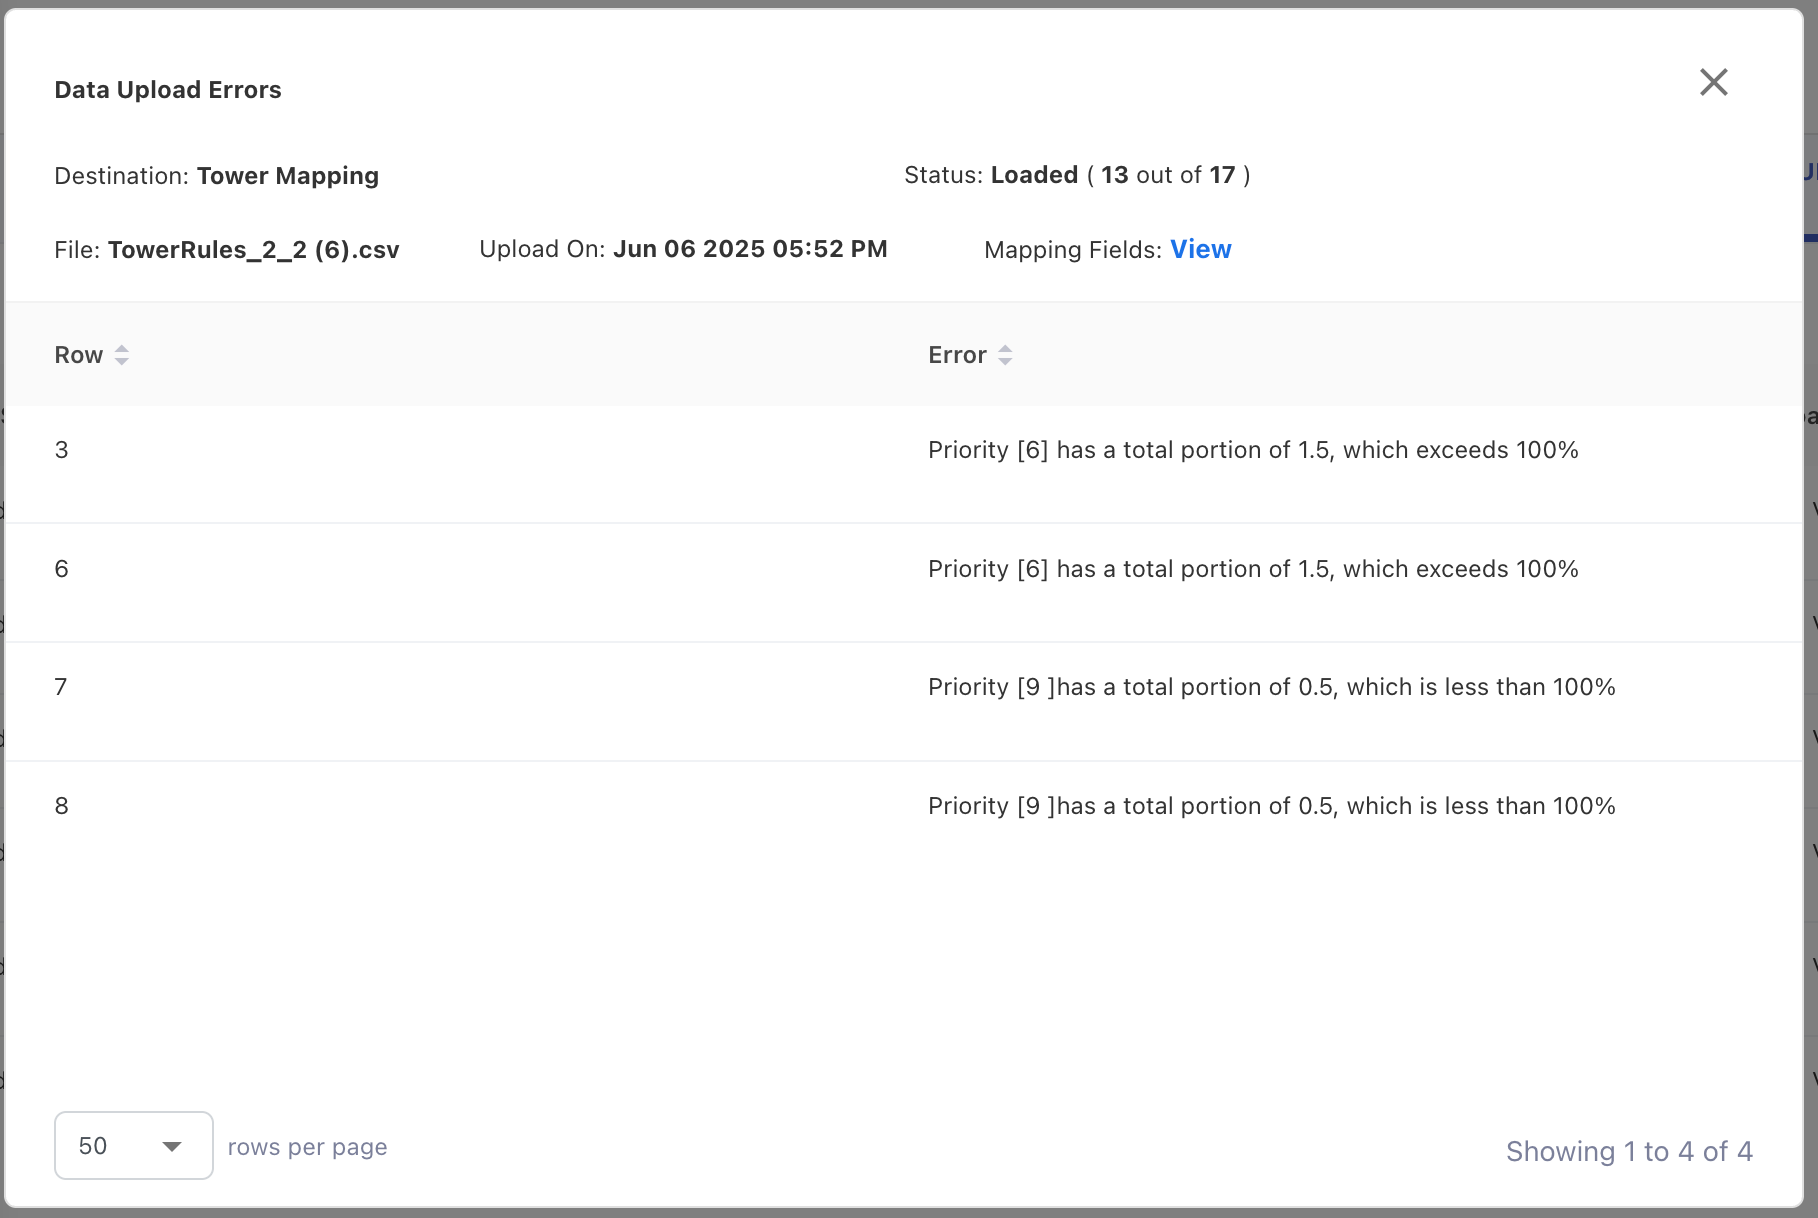Click the Tower Mapping destination text
Screen dimensions: 1818x1218
click(288, 176)
